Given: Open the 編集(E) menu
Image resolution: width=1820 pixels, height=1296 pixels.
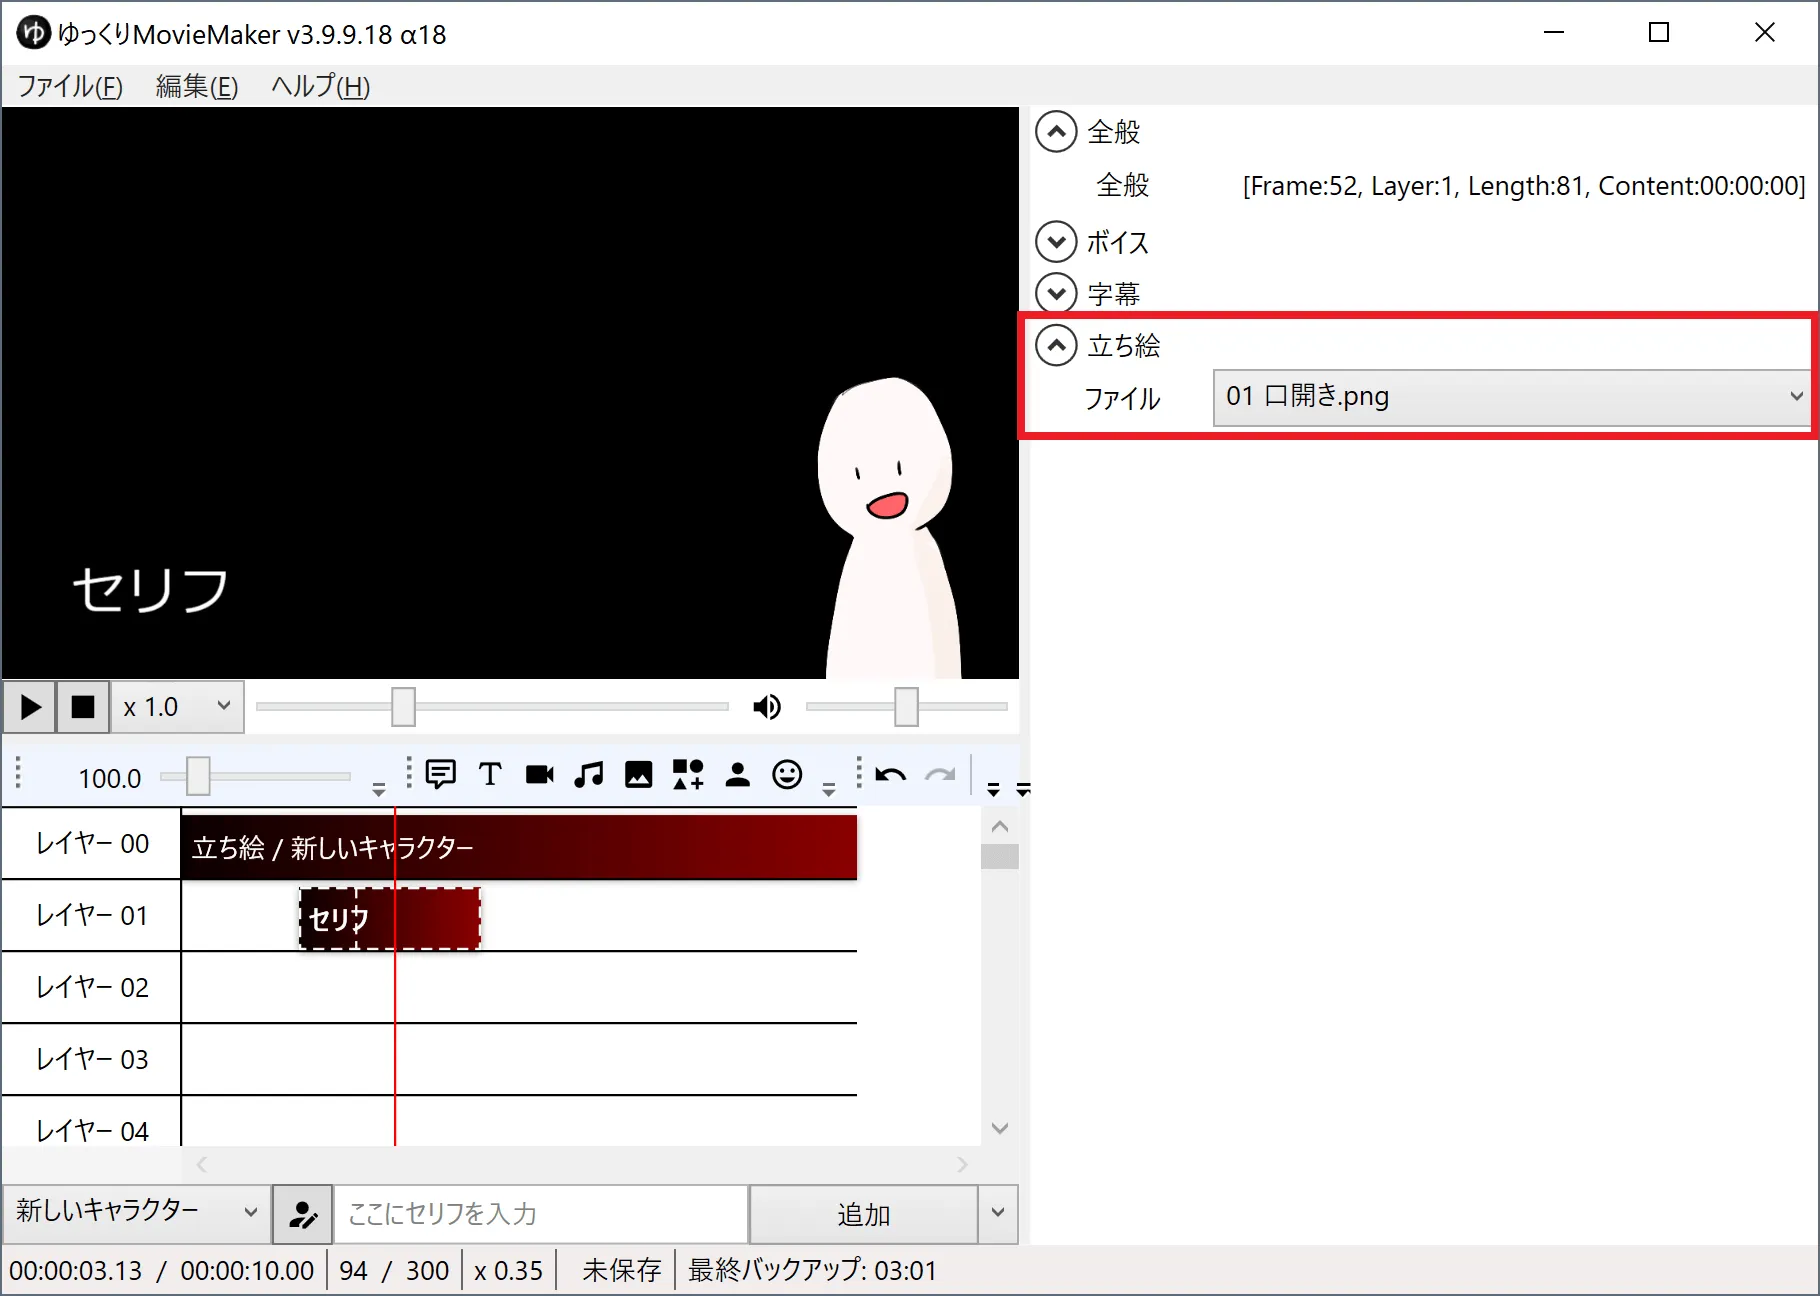Looking at the screenshot, I should [197, 86].
